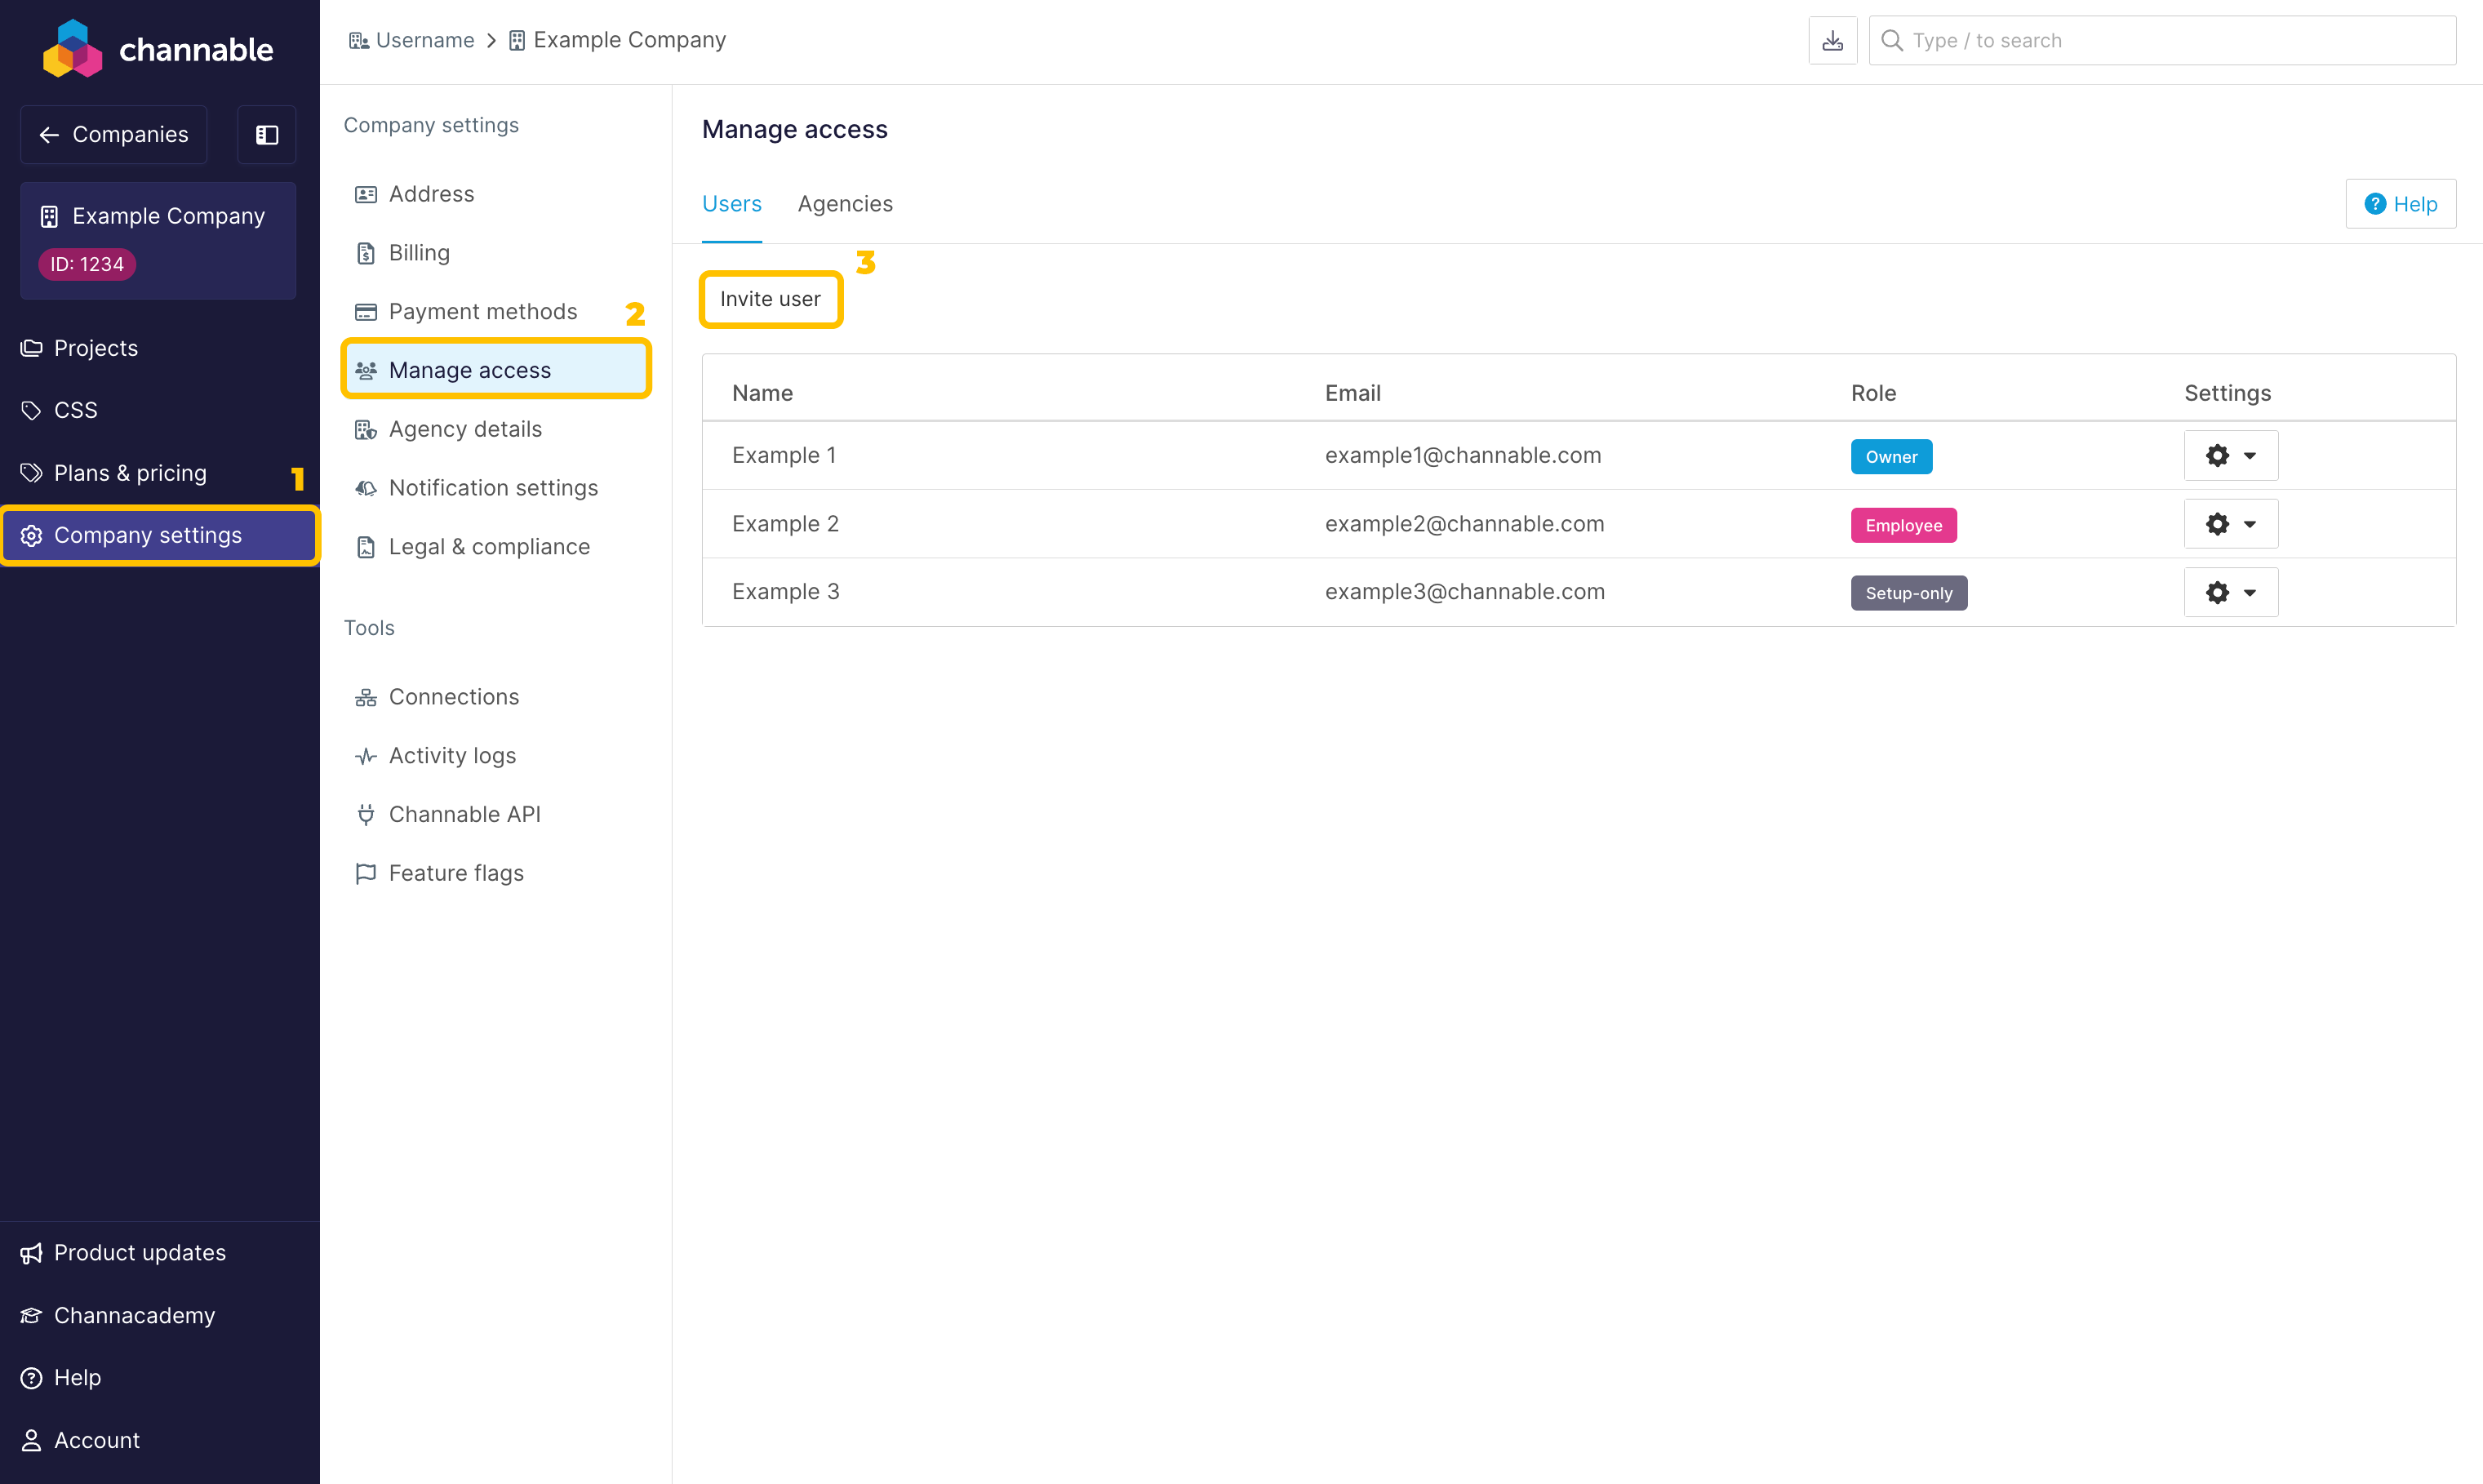Open settings dropdown for Example 1
The height and width of the screenshot is (1484, 2483).
[x=2230, y=456]
